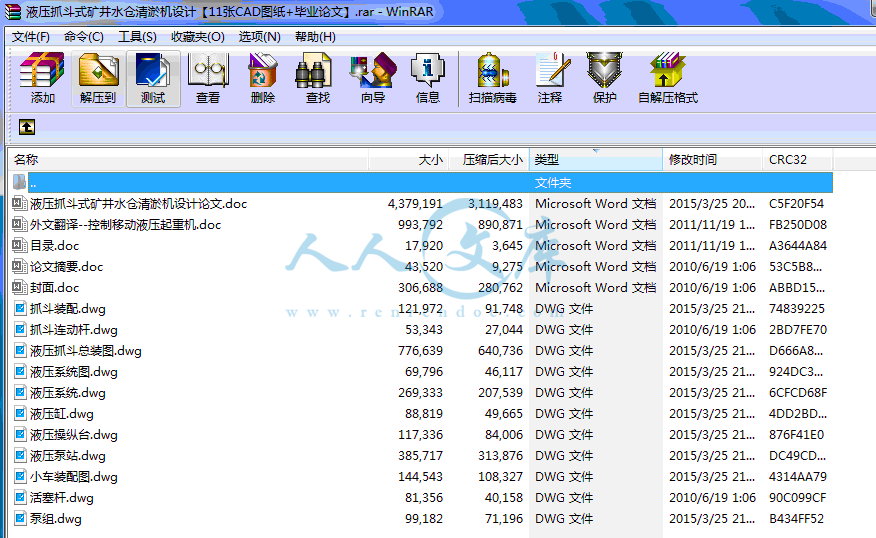The width and height of the screenshot is (876, 538).
Task: Sort by the 类型 column header
Action: click(596, 160)
